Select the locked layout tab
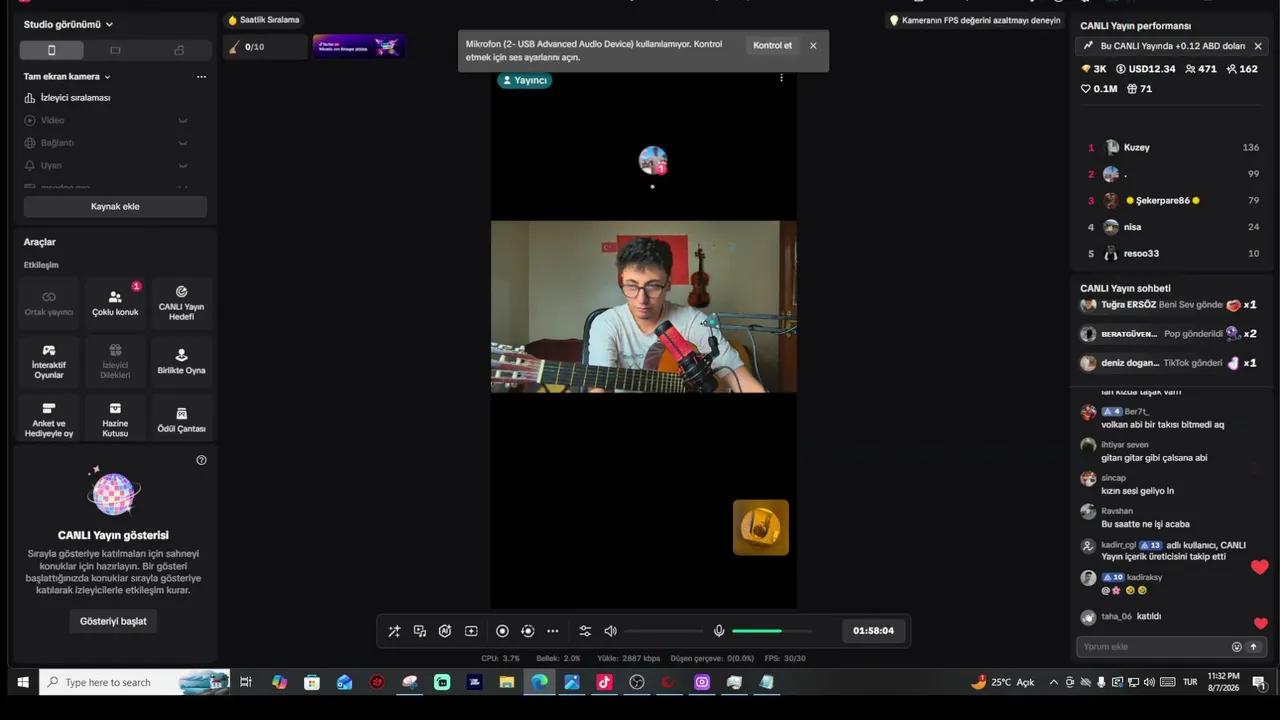The image size is (1280, 720). click(x=179, y=50)
